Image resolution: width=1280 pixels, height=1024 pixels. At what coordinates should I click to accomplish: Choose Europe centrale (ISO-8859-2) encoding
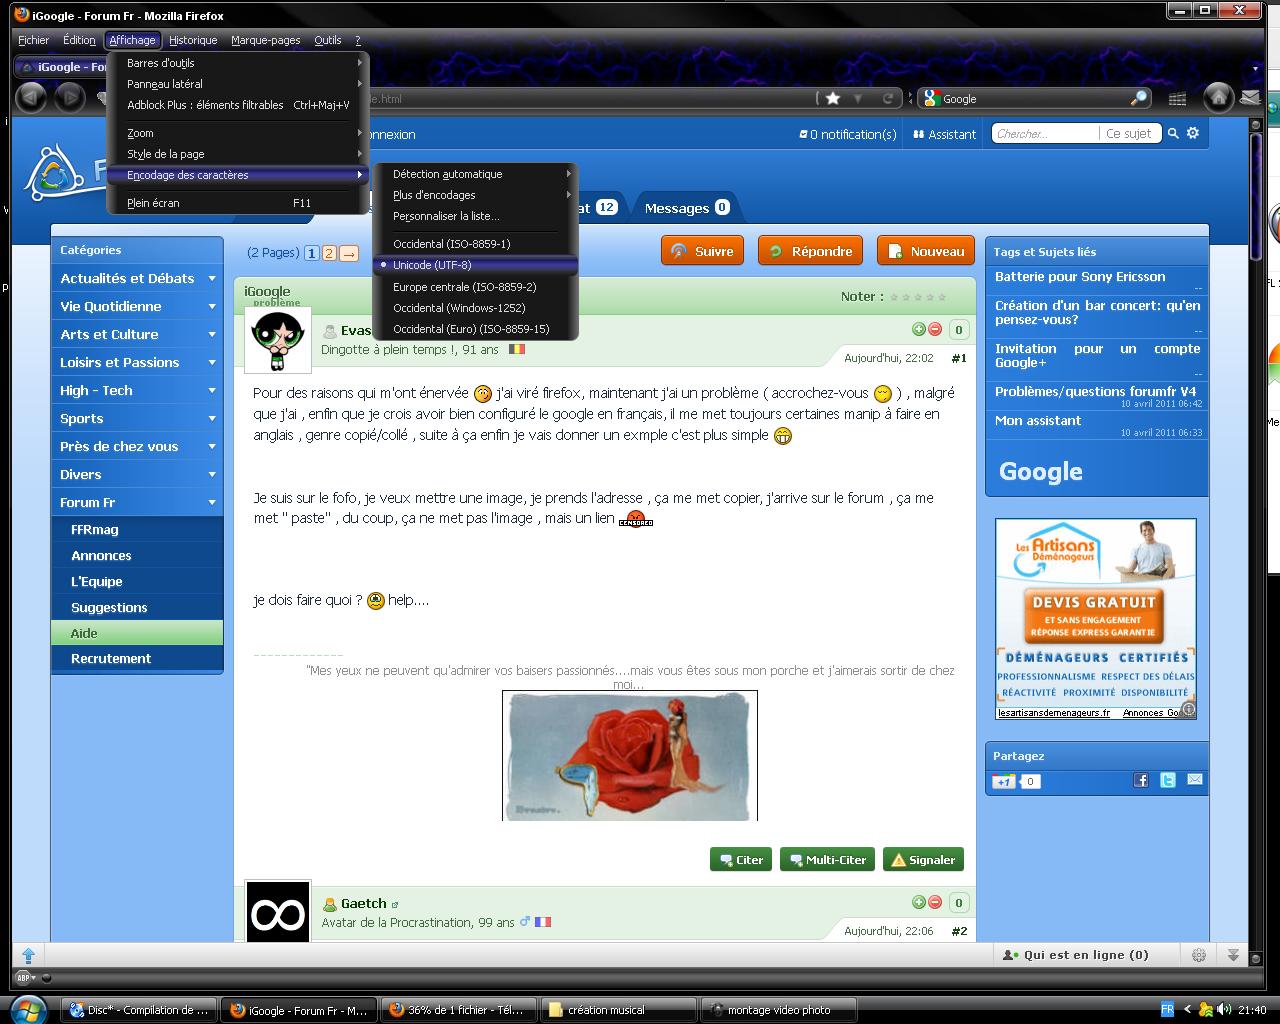(x=476, y=287)
